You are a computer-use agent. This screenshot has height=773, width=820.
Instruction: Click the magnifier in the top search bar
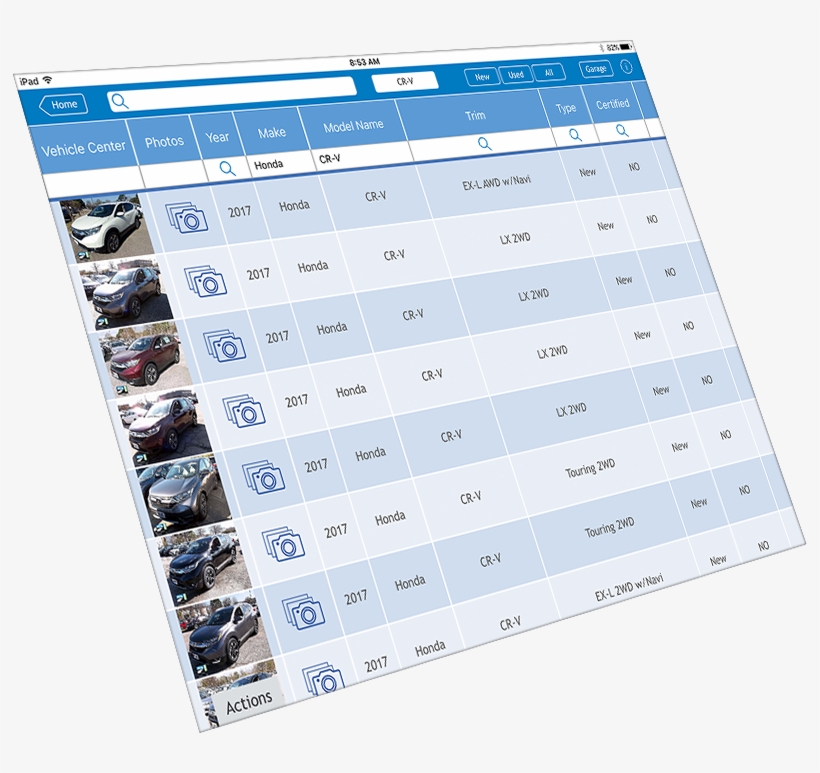pos(119,101)
